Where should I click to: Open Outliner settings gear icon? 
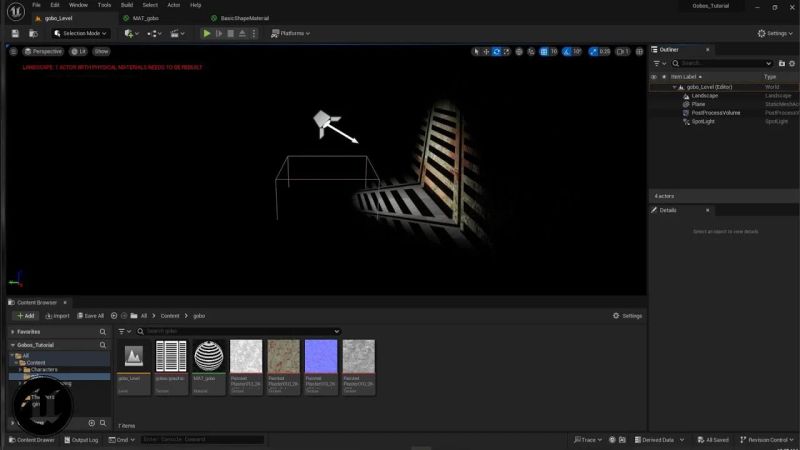pyautogui.click(x=792, y=63)
